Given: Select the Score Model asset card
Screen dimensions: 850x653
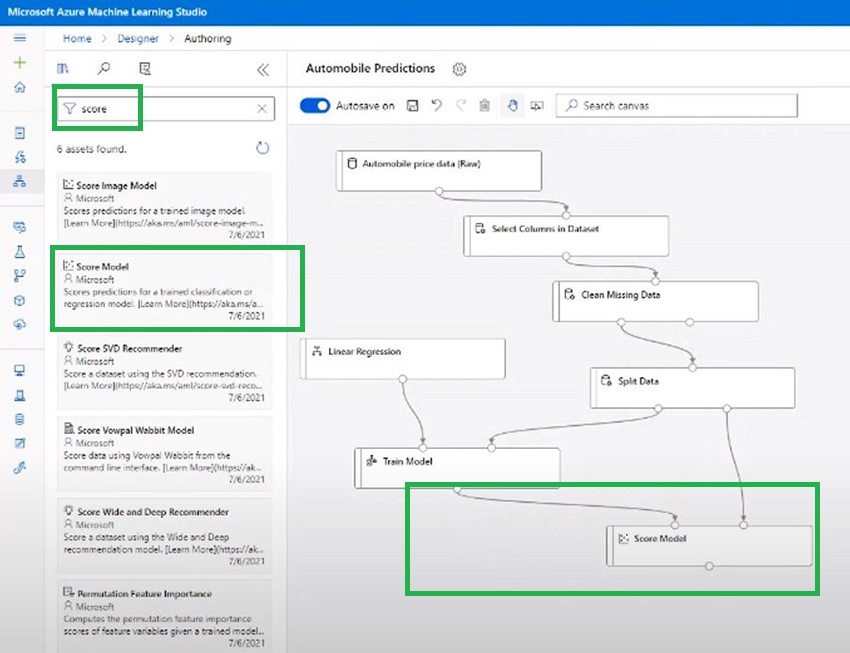Looking at the screenshot, I should [165, 288].
